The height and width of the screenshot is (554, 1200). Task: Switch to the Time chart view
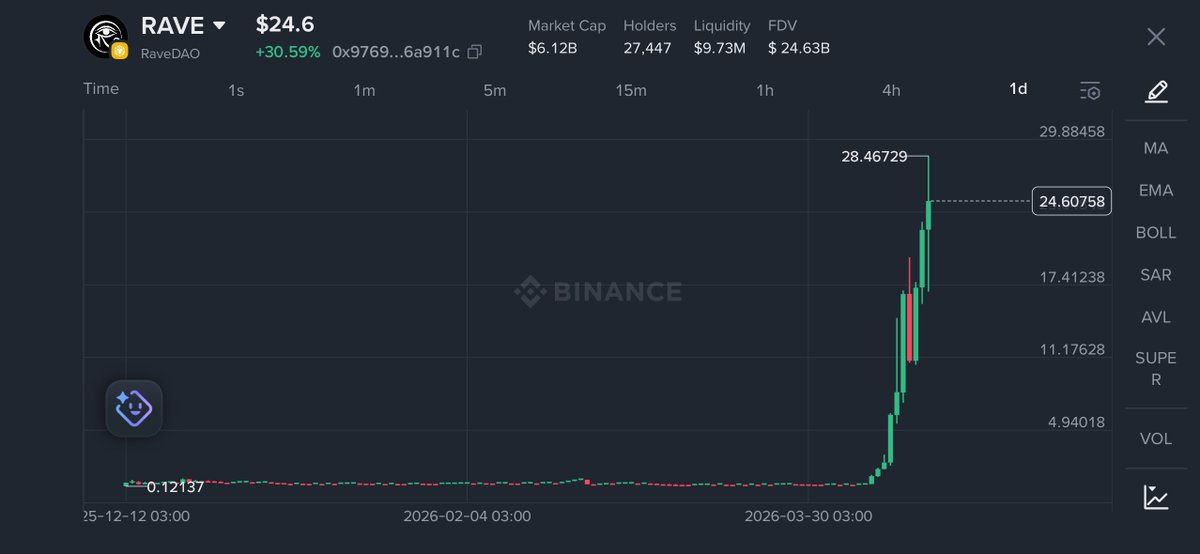(101, 88)
